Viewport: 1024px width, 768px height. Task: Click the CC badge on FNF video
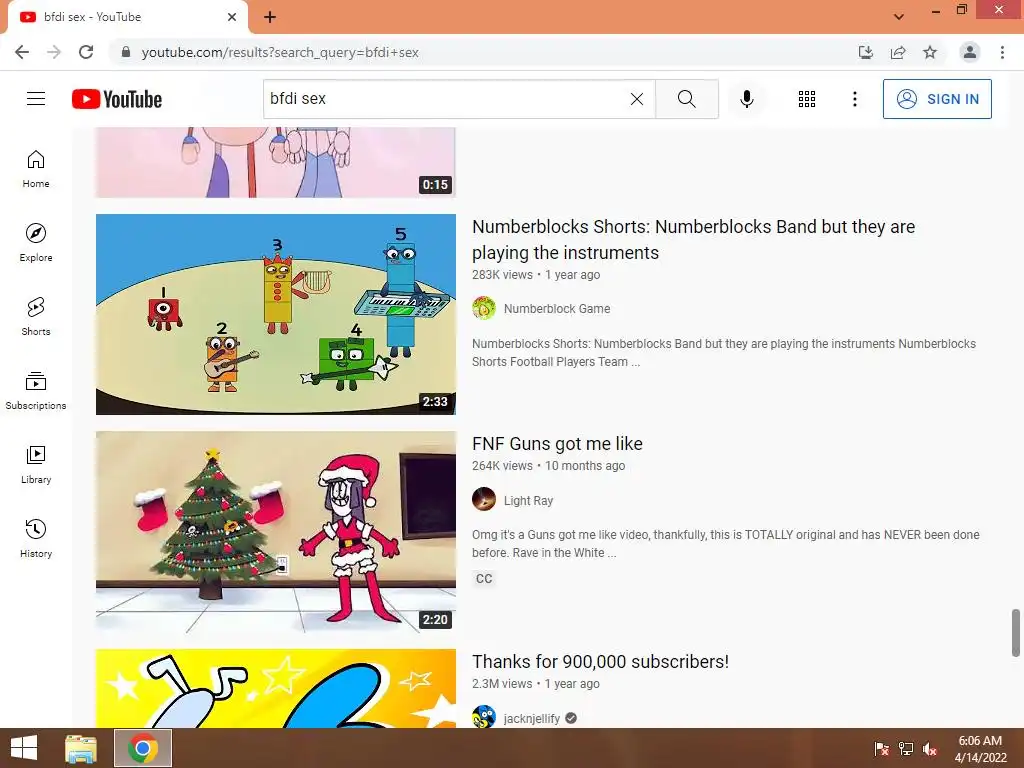point(484,579)
